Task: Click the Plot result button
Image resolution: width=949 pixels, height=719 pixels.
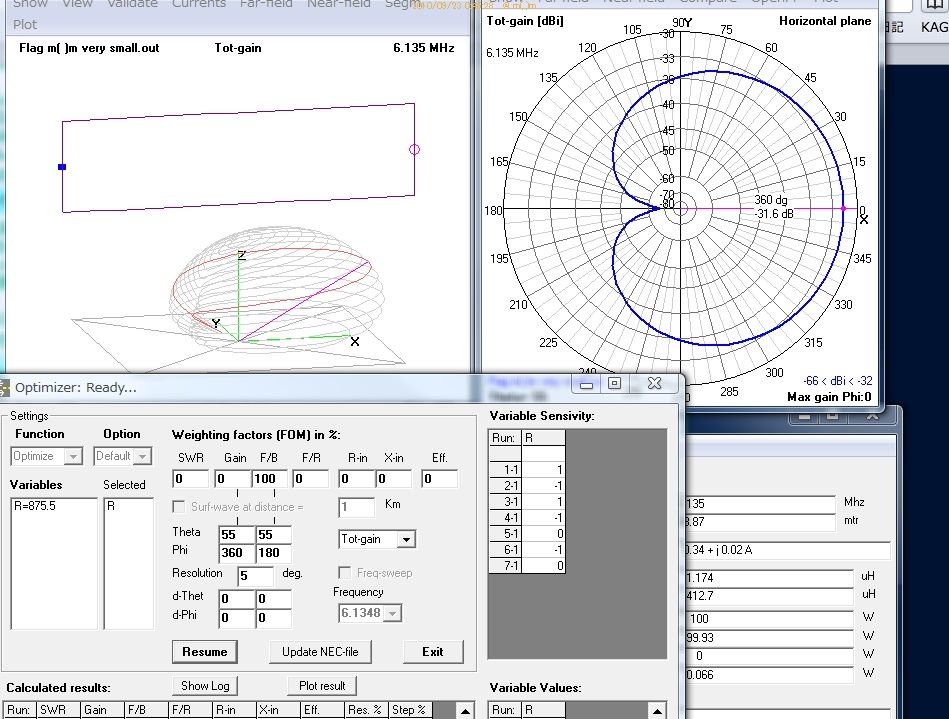Action: pos(322,686)
